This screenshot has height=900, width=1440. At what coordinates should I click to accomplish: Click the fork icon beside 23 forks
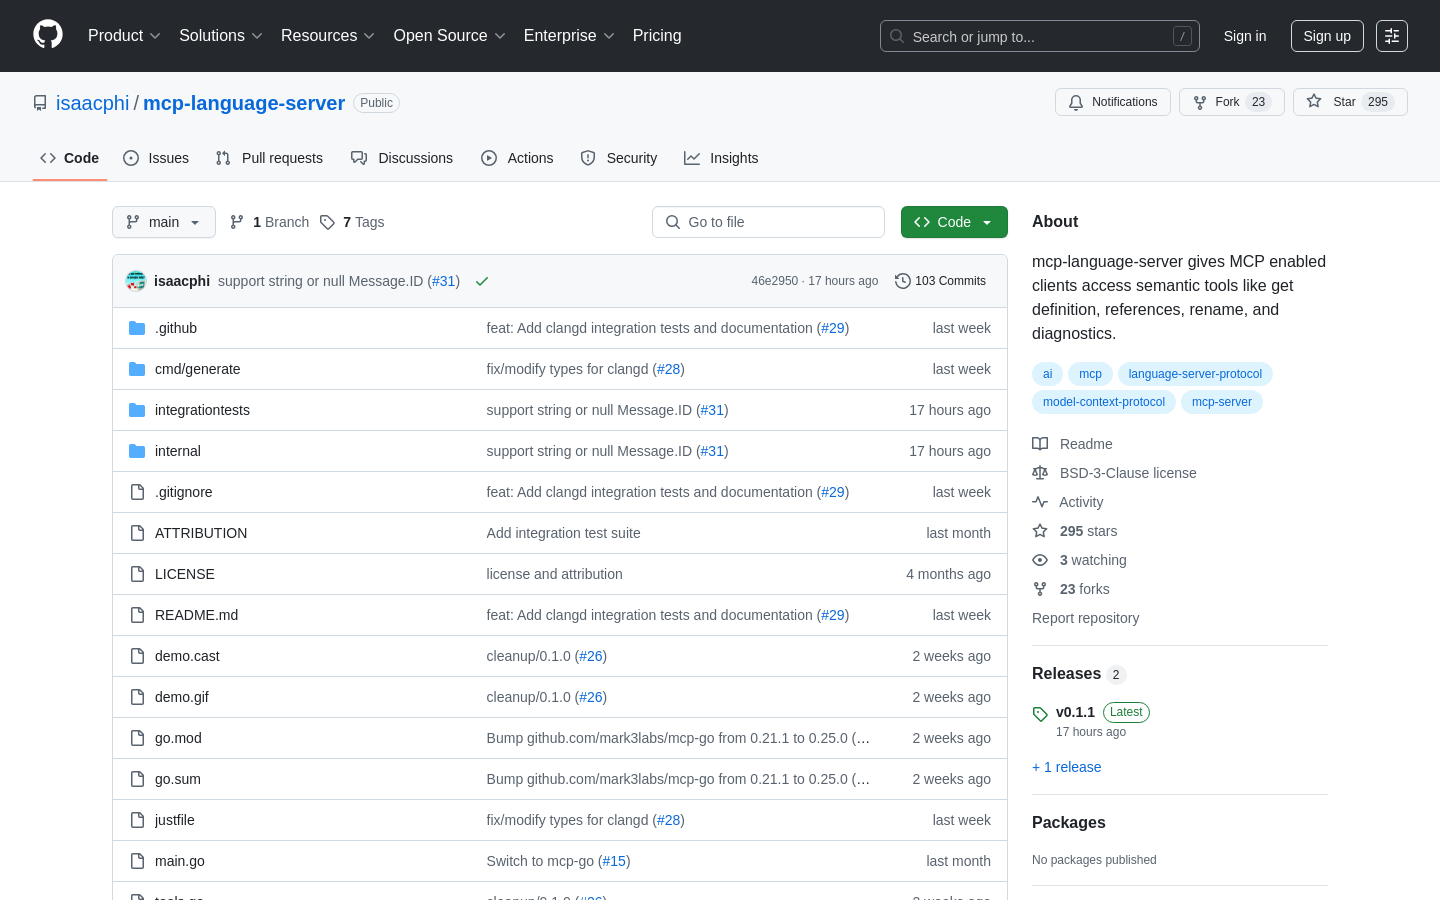tap(1040, 589)
